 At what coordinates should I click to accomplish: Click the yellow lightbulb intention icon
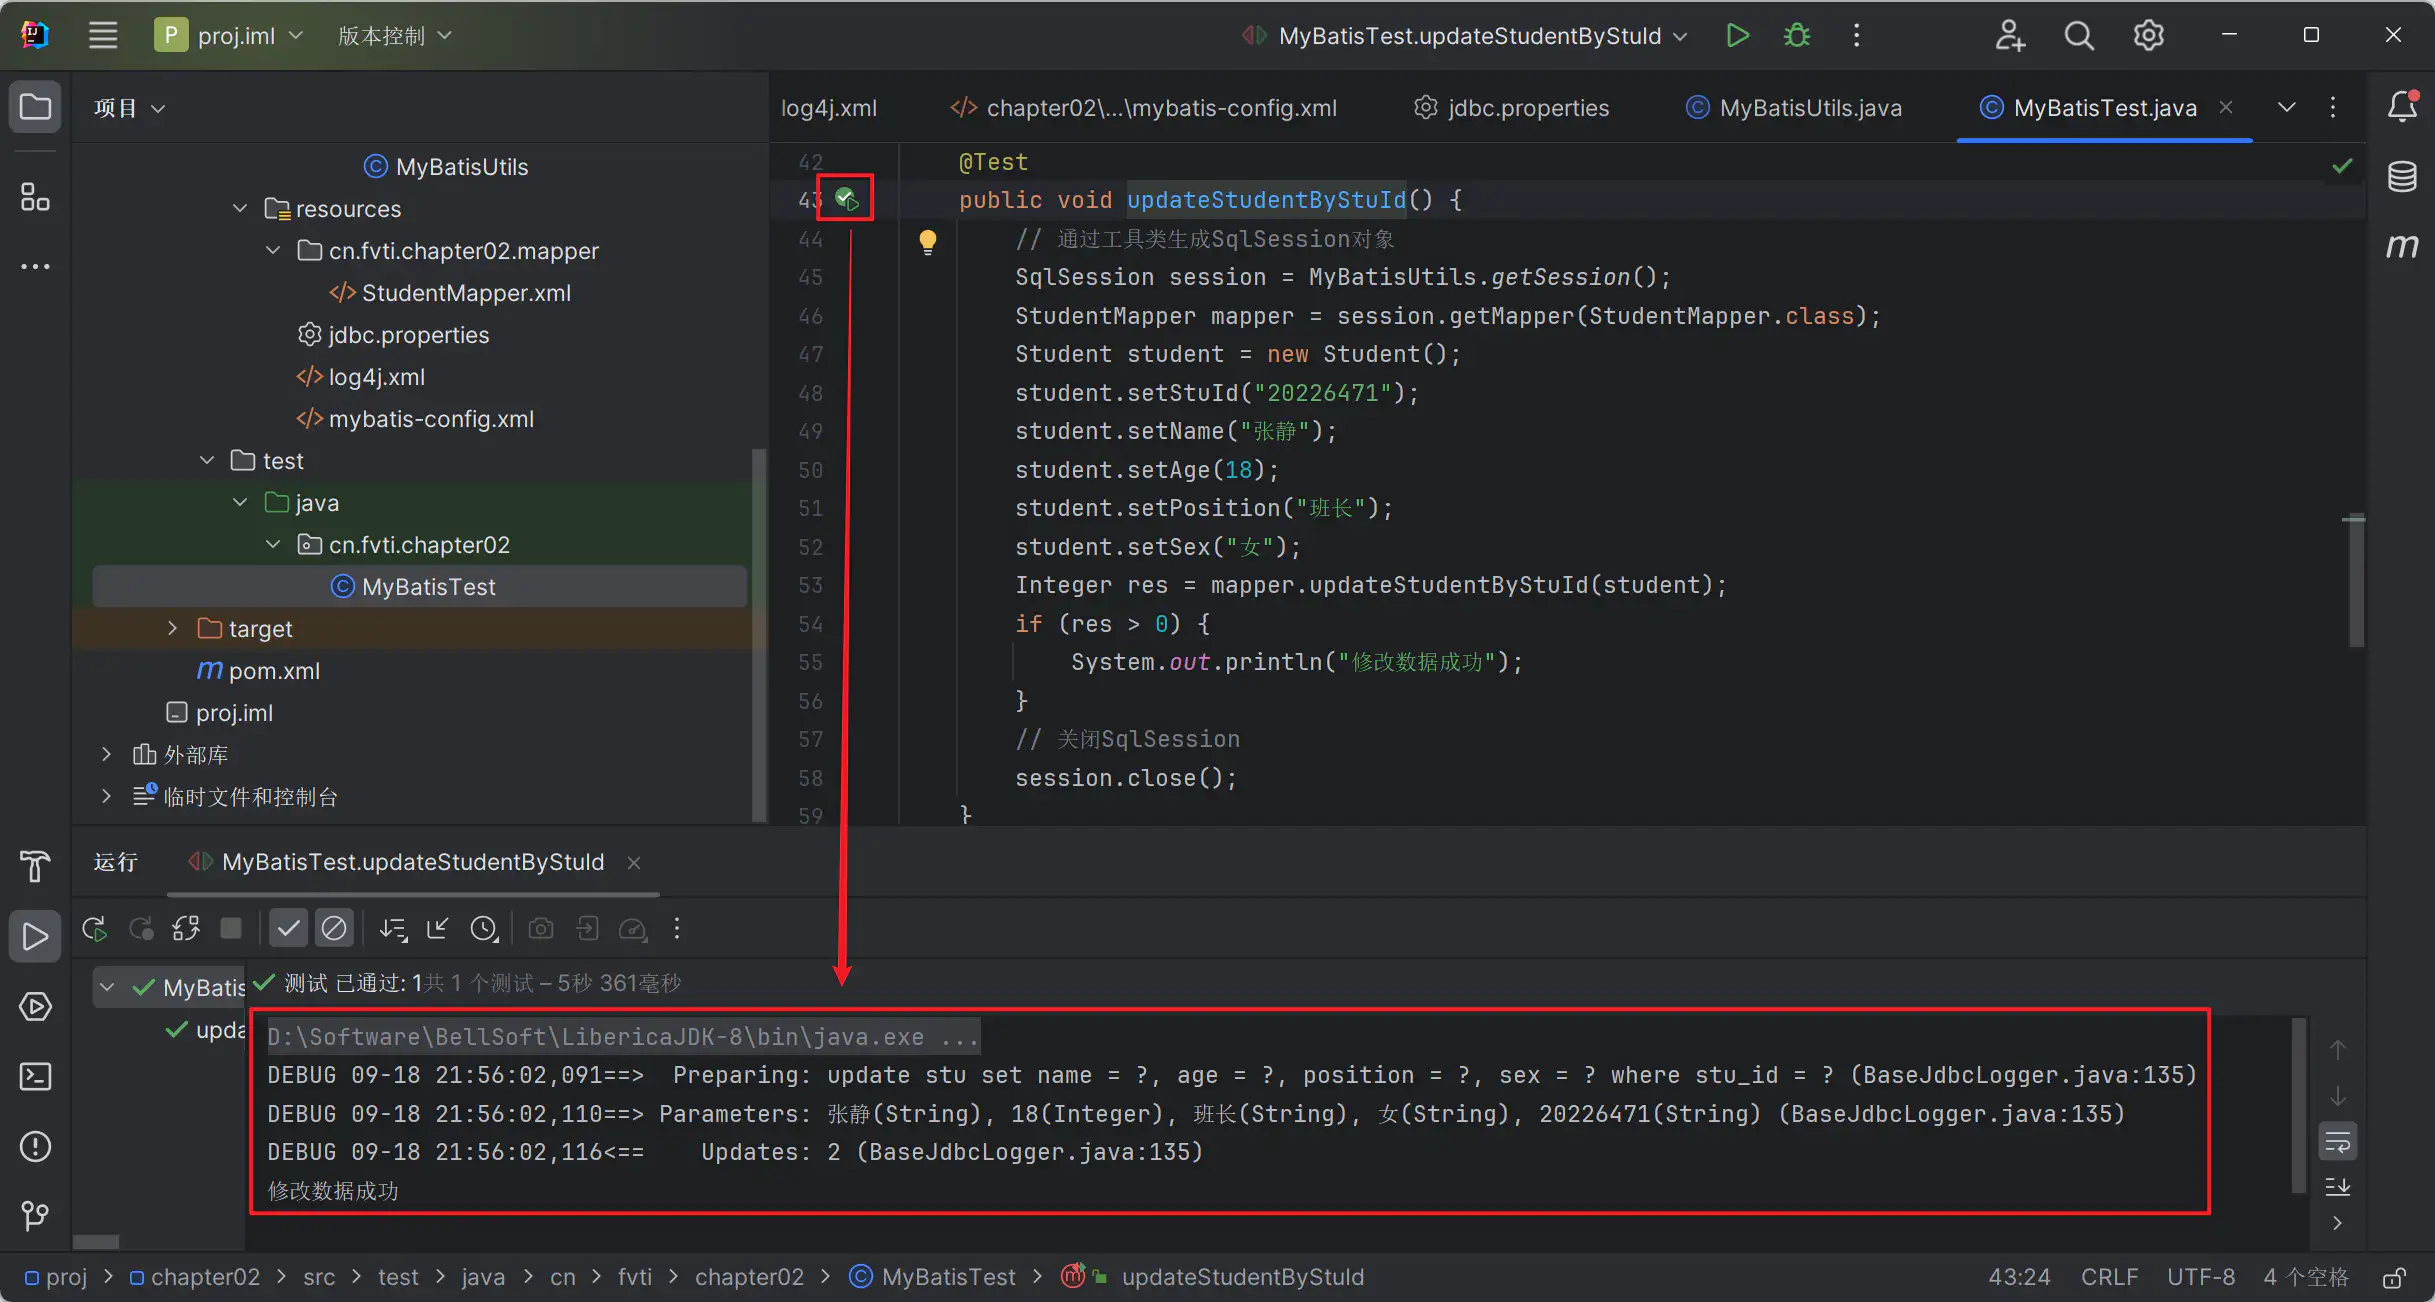927,241
